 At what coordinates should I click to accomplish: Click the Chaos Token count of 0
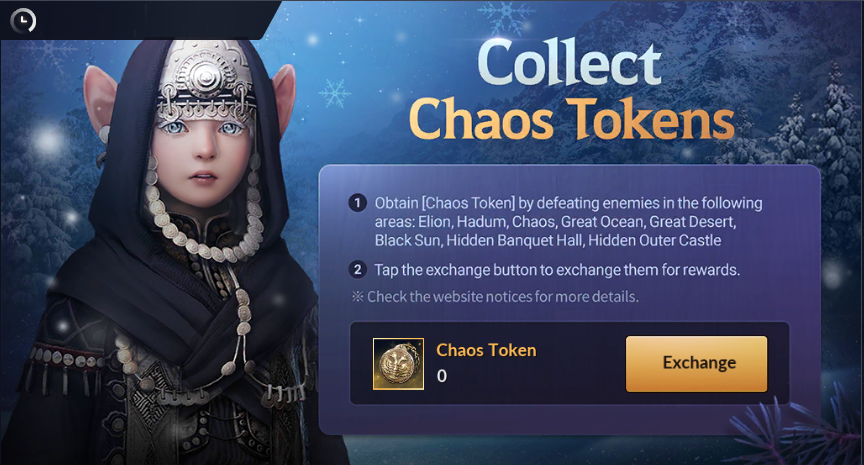coord(442,376)
